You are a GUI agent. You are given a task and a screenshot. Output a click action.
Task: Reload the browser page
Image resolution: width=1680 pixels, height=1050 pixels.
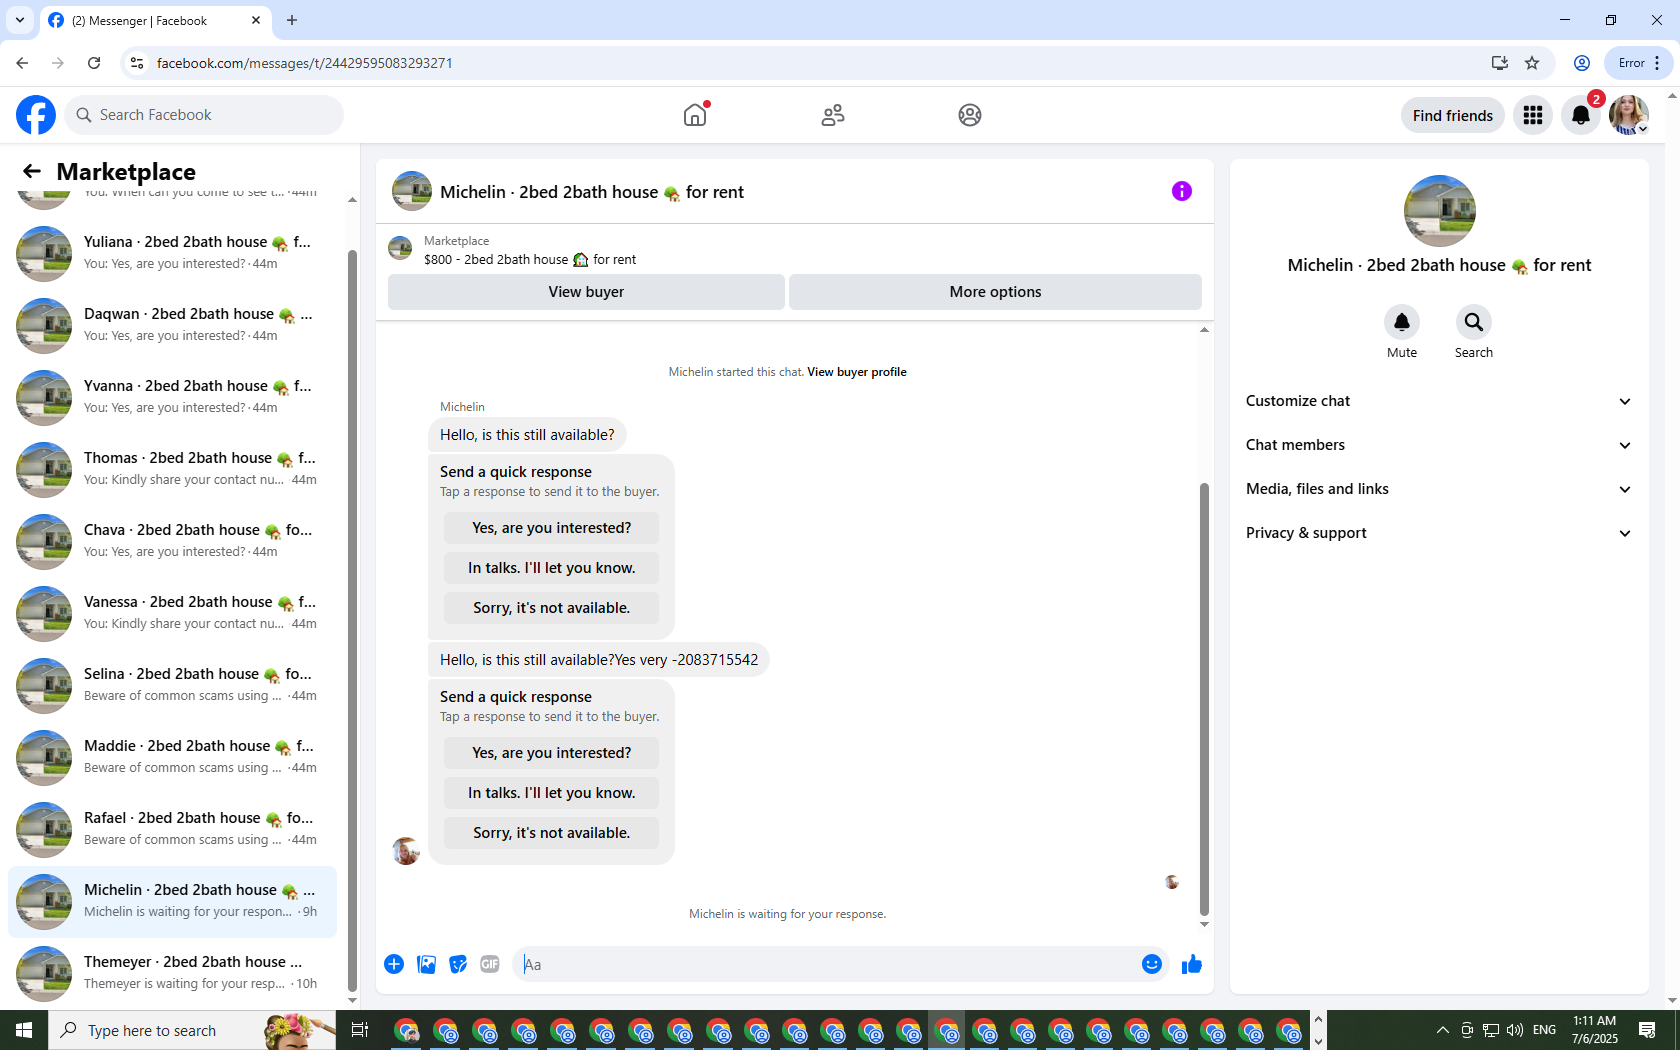click(x=94, y=63)
